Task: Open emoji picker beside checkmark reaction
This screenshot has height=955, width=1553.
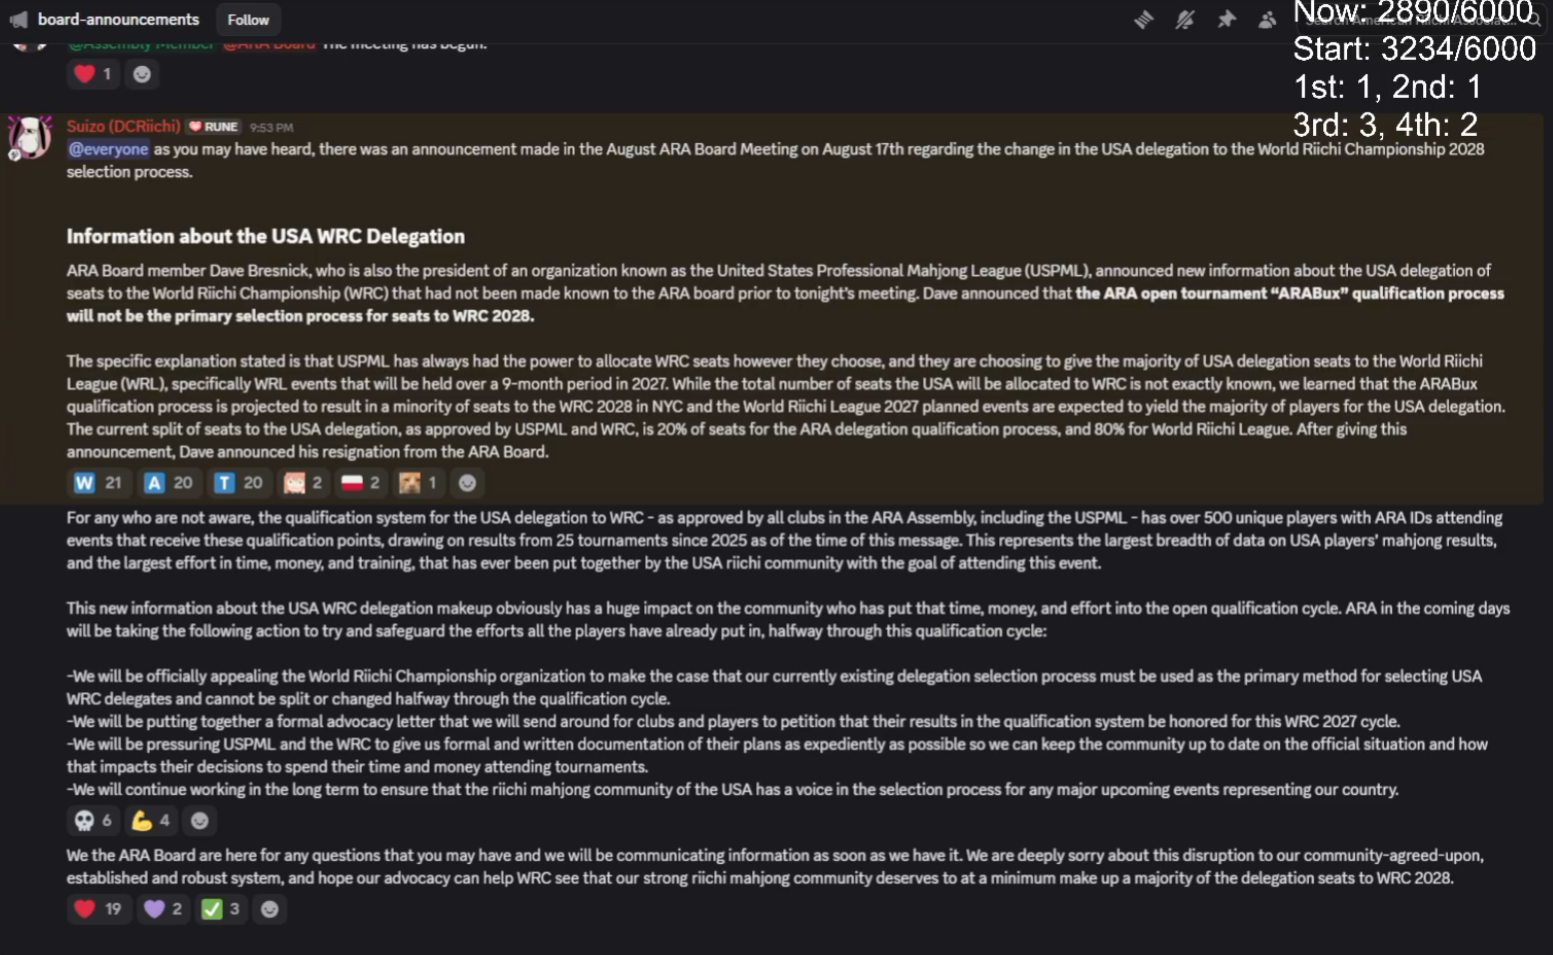Action: 269,909
